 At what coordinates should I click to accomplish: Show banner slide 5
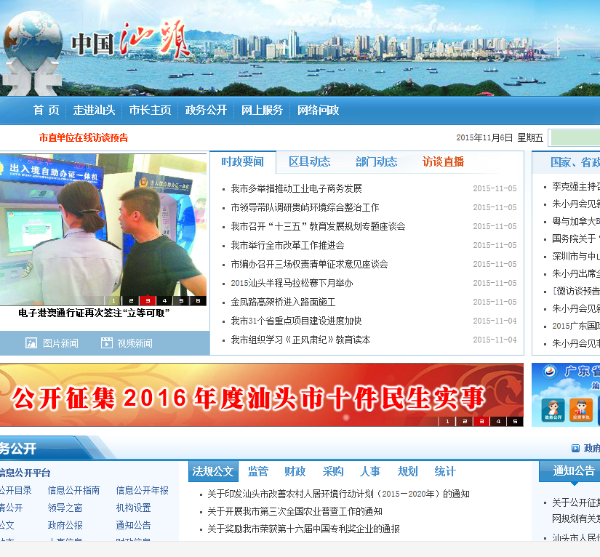pos(515,421)
